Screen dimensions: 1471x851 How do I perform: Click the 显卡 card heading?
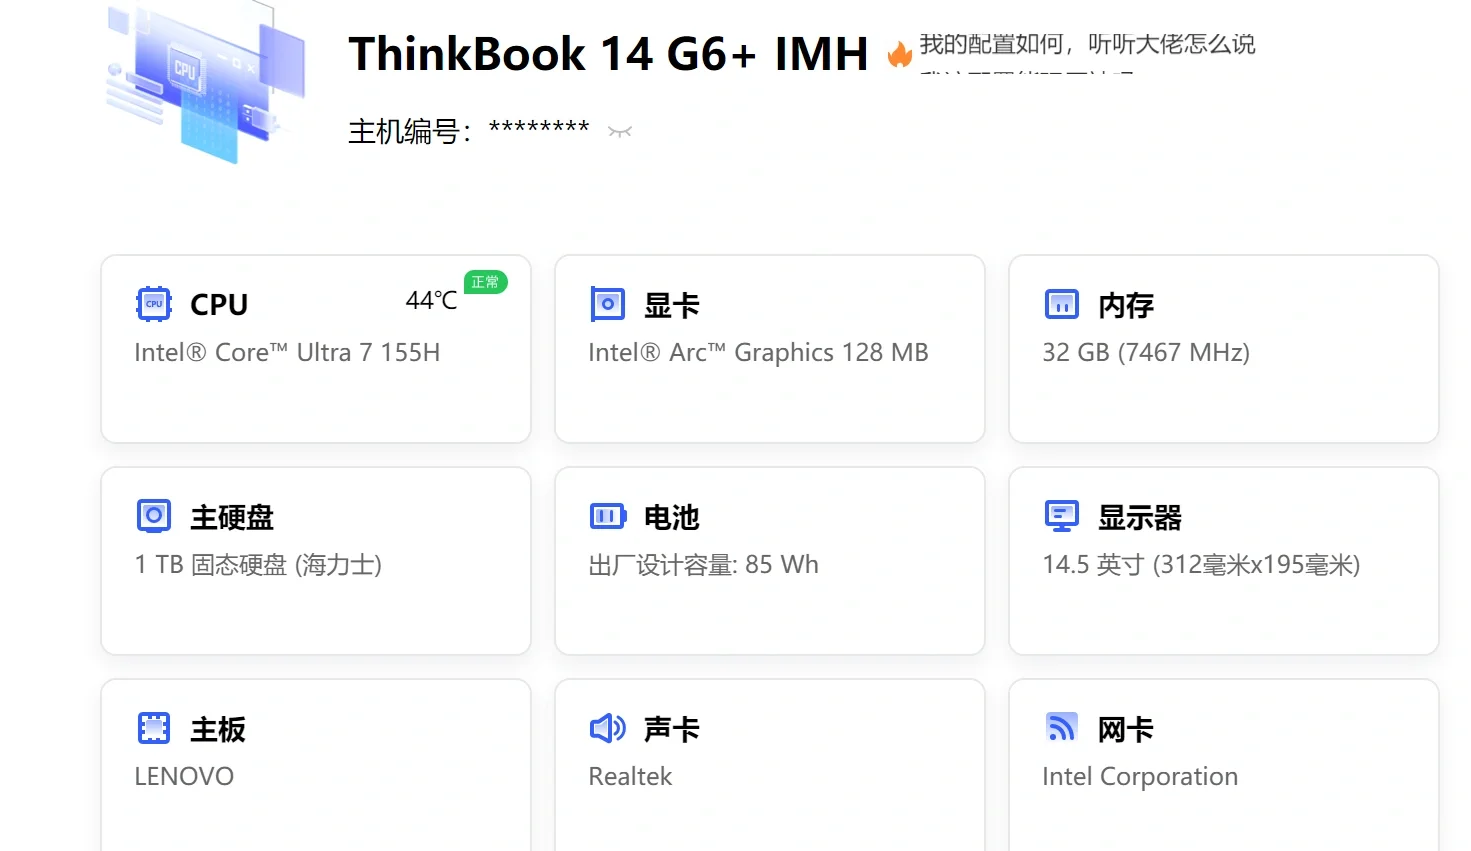(672, 305)
